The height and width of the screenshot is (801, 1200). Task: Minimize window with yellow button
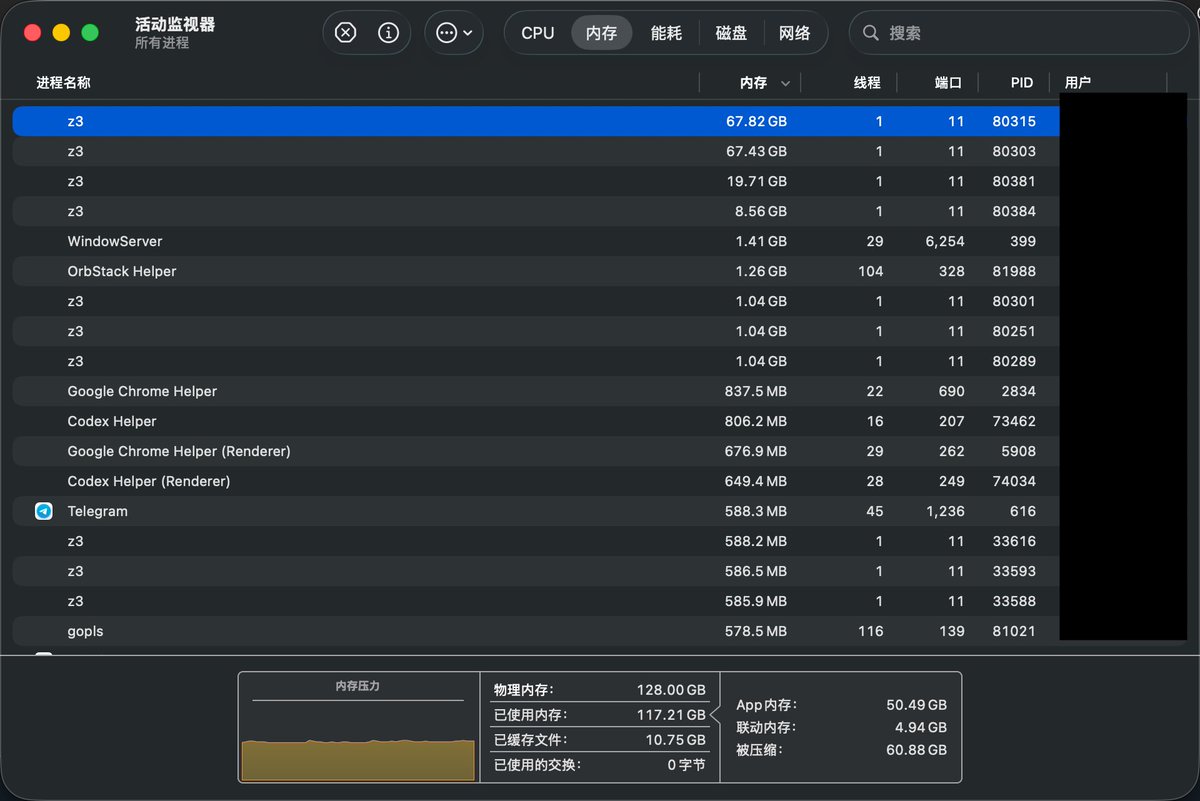tap(61, 33)
